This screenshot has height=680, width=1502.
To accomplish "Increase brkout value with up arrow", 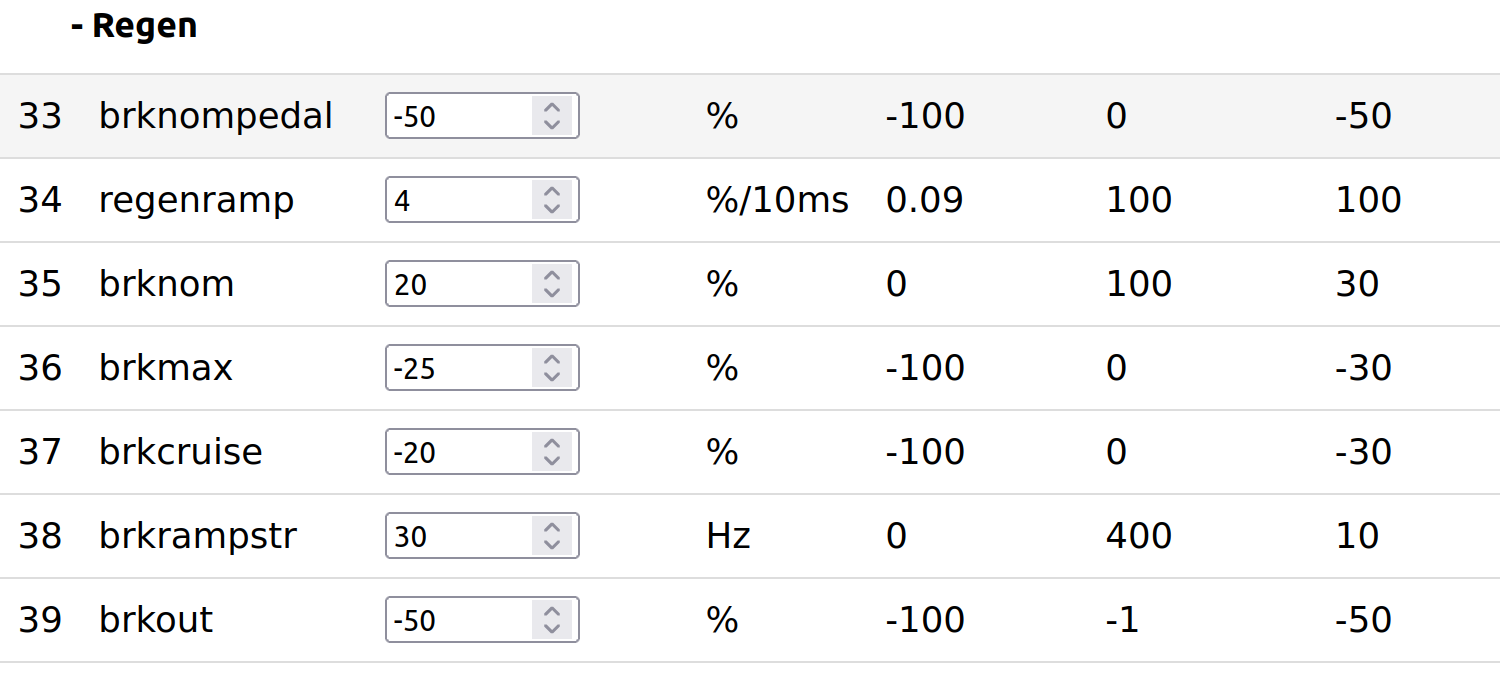I will point(551,611).
